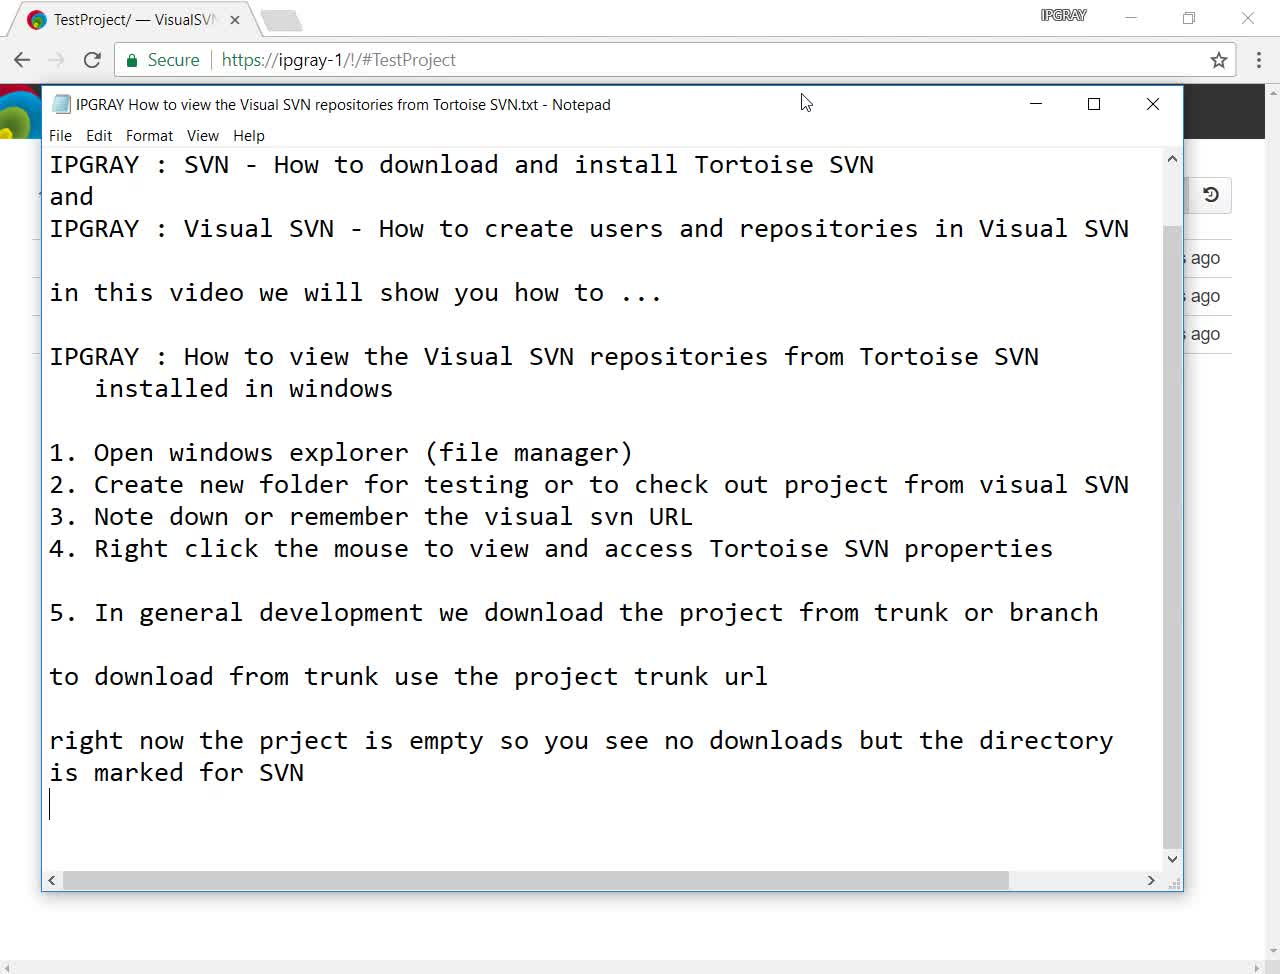
Task: Go forward in Chrome browser
Action: coord(57,60)
